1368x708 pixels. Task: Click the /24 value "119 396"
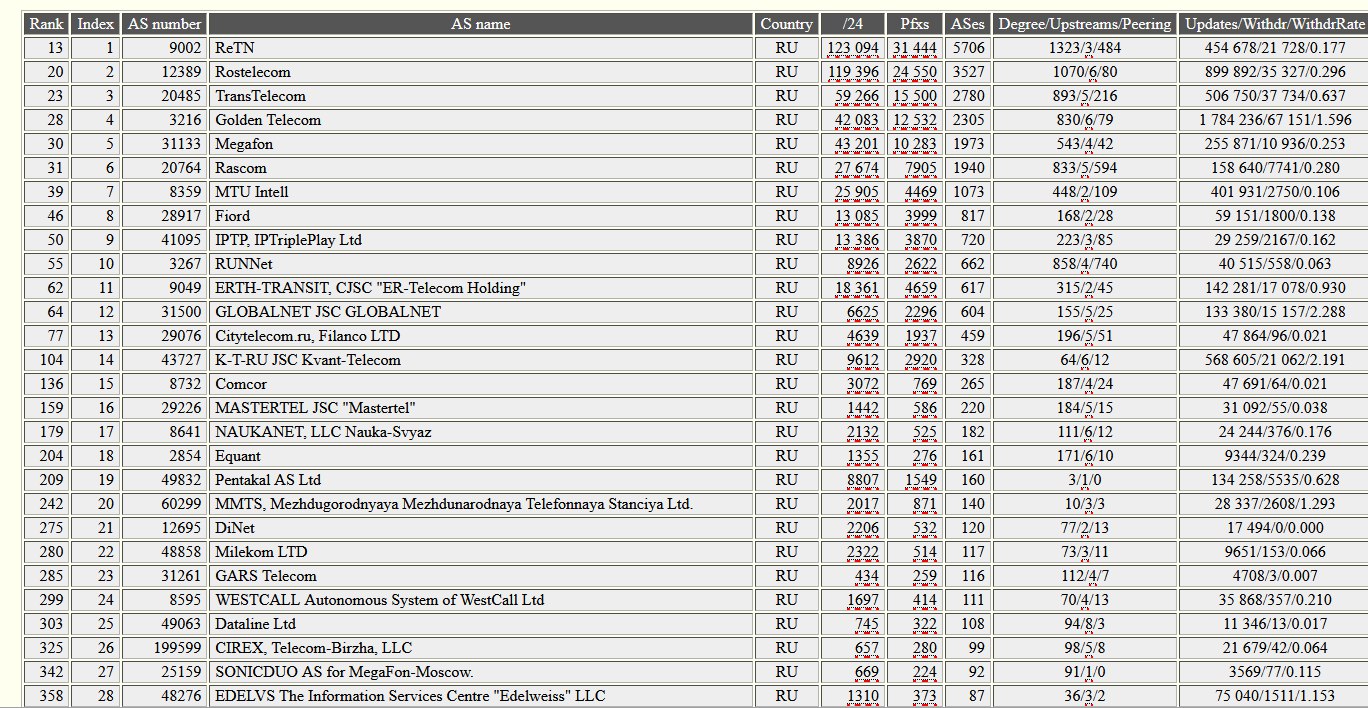[853, 72]
